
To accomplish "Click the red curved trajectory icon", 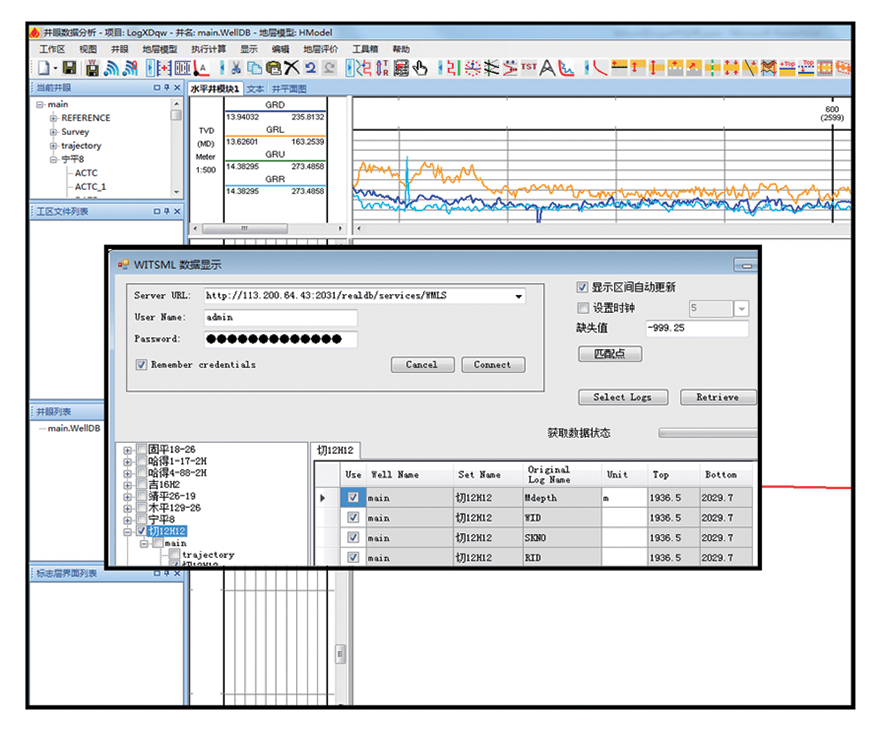I will [600, 68].
